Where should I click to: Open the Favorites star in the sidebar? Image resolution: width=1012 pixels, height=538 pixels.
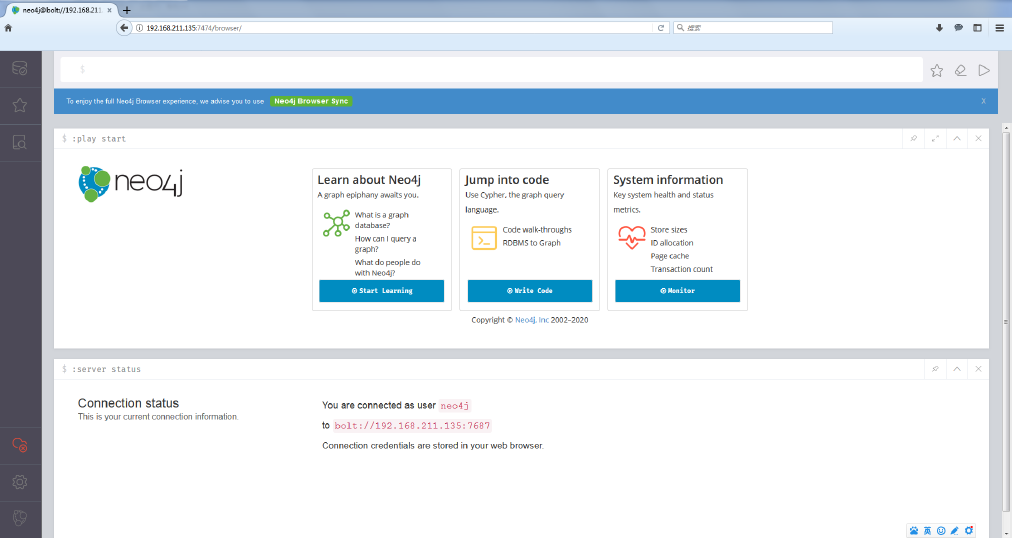click(x=20, y=105)
